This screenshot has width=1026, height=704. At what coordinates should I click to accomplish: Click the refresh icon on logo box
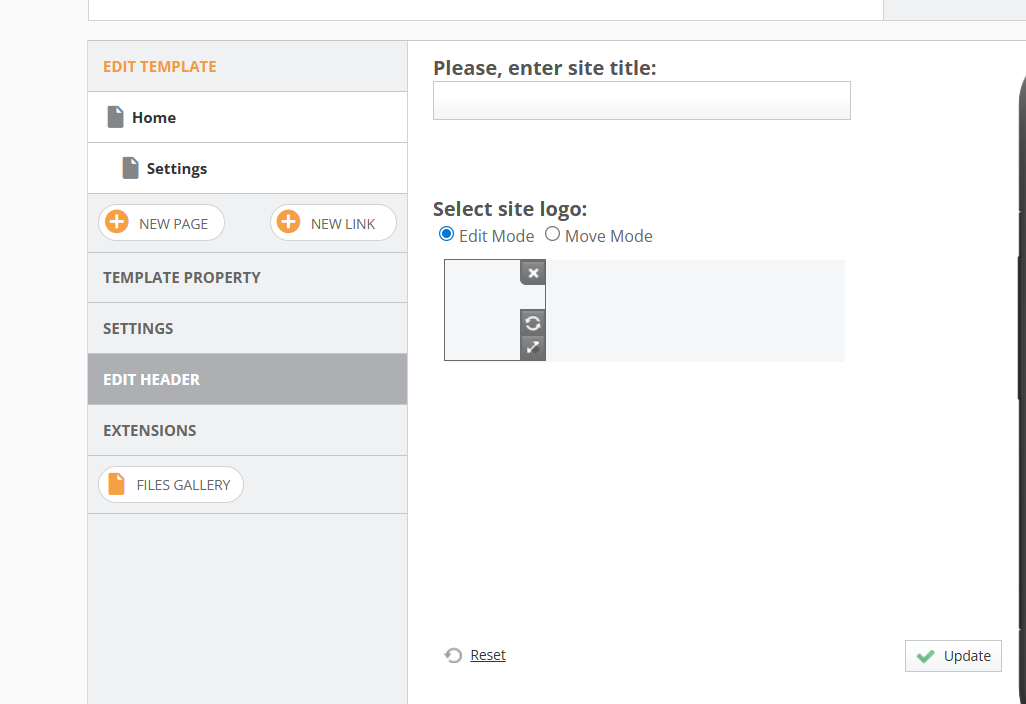(x=533, y=323)
